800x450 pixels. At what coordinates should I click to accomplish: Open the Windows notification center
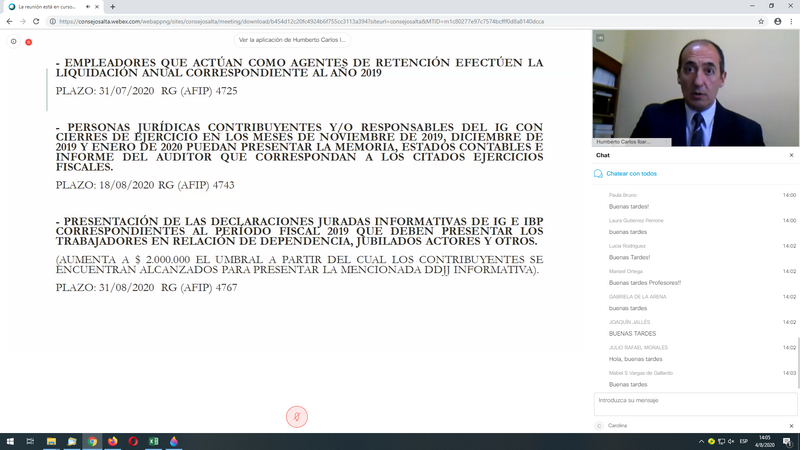tap(788, 441)
